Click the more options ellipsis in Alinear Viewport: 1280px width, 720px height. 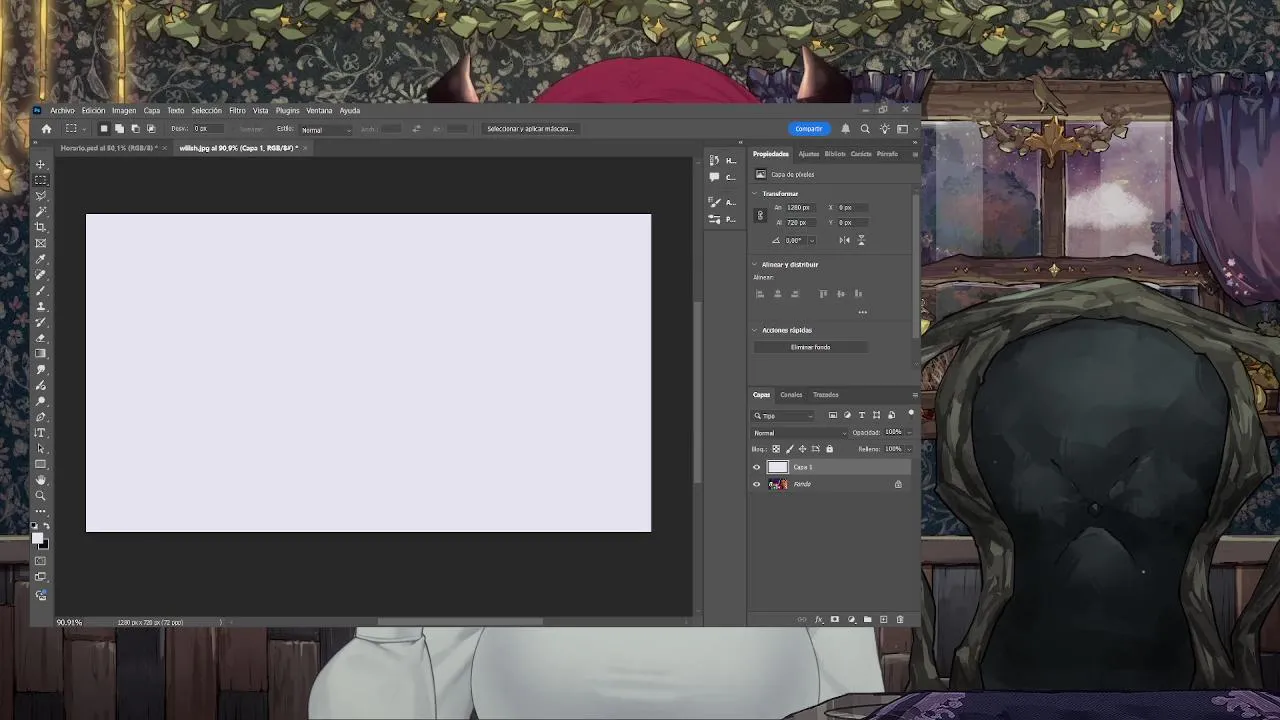tap(862, 312)
